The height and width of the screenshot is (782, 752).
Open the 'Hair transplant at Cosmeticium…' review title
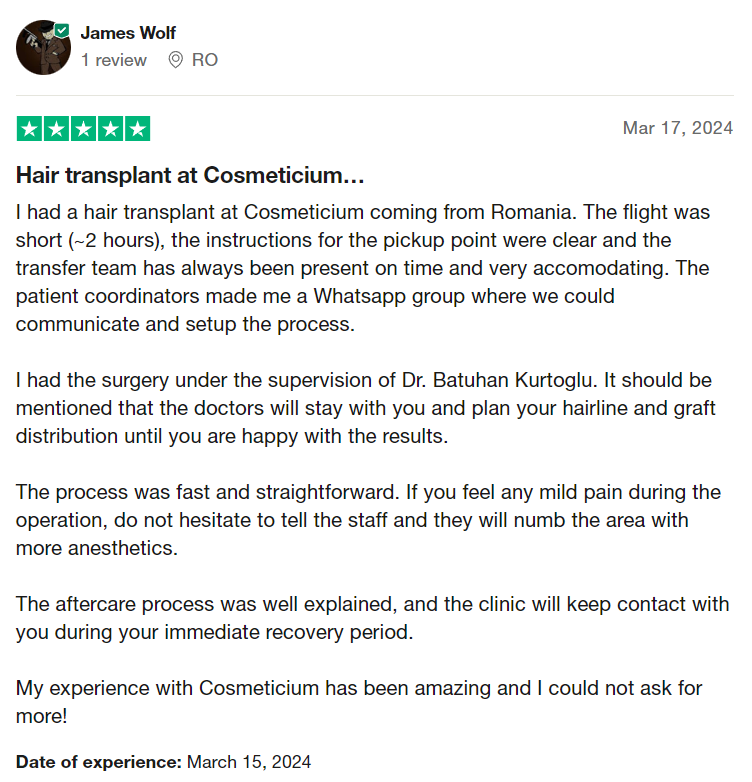click(x=190, y=176)
